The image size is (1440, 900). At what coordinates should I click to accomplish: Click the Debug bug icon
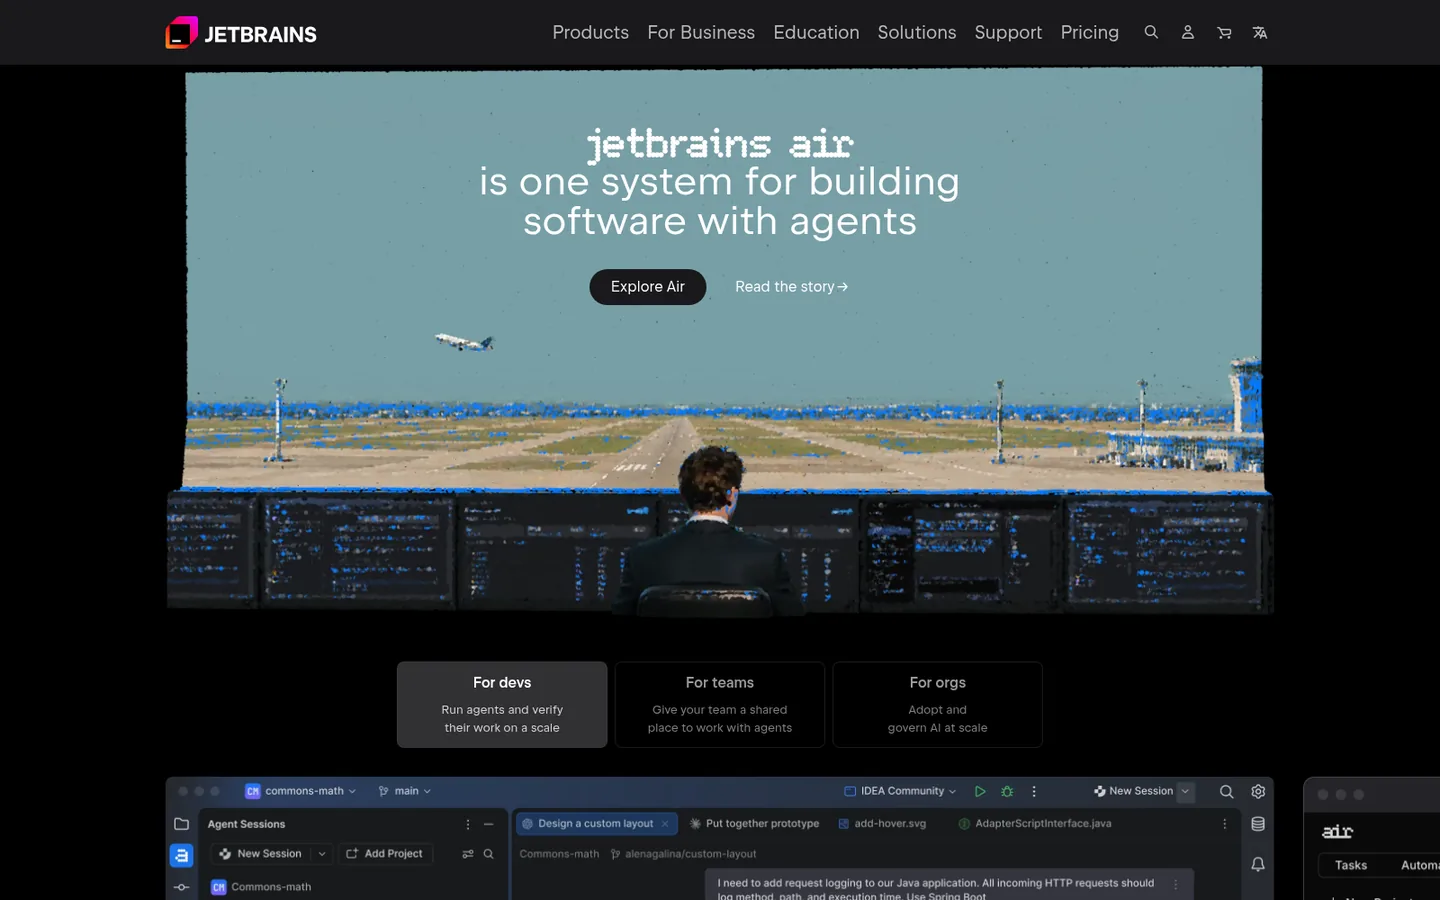coord(1007,791)
